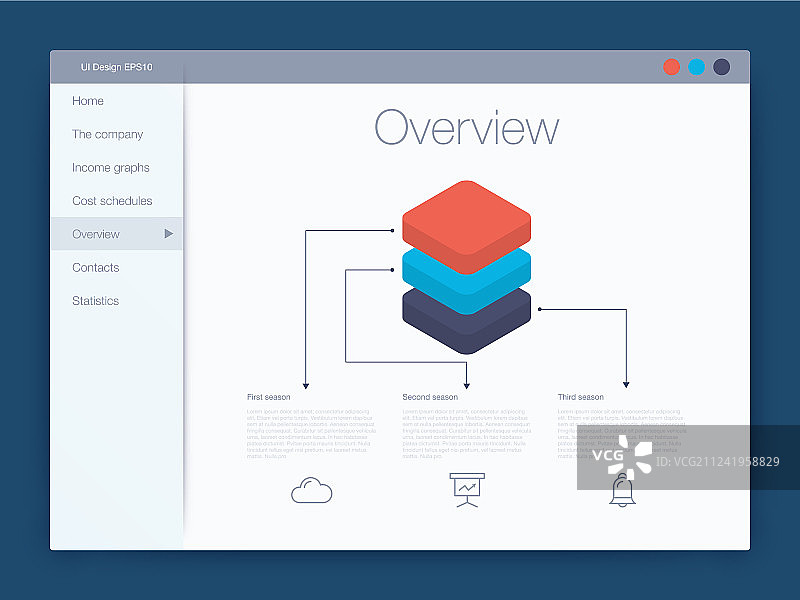Click the Second season heading
800x600 pixels.
(x=430, y=397)
